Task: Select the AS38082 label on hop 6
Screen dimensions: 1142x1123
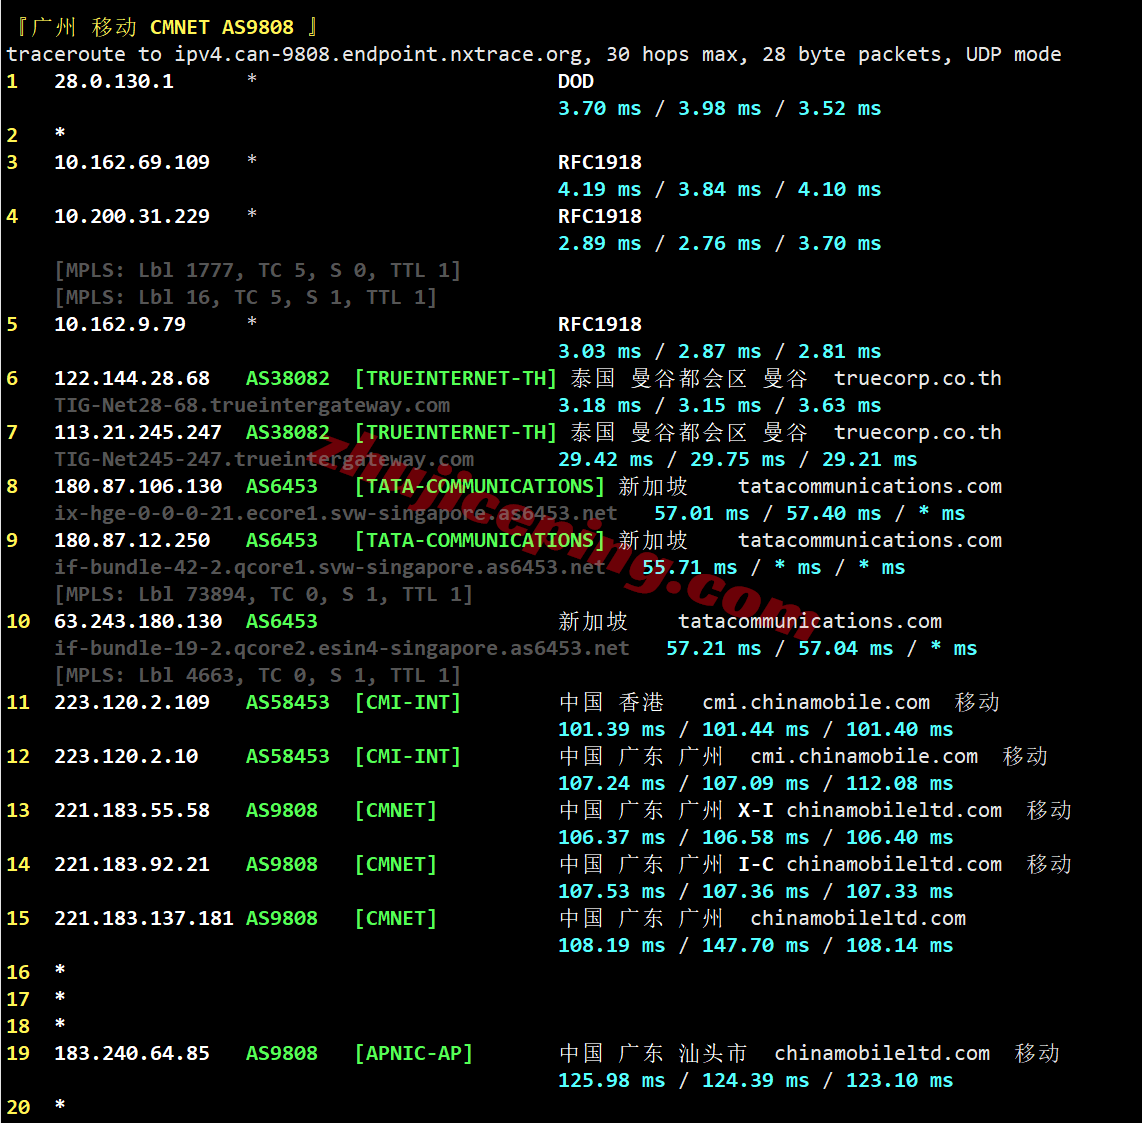Action: pyautogui.click(x=287, y=379)
